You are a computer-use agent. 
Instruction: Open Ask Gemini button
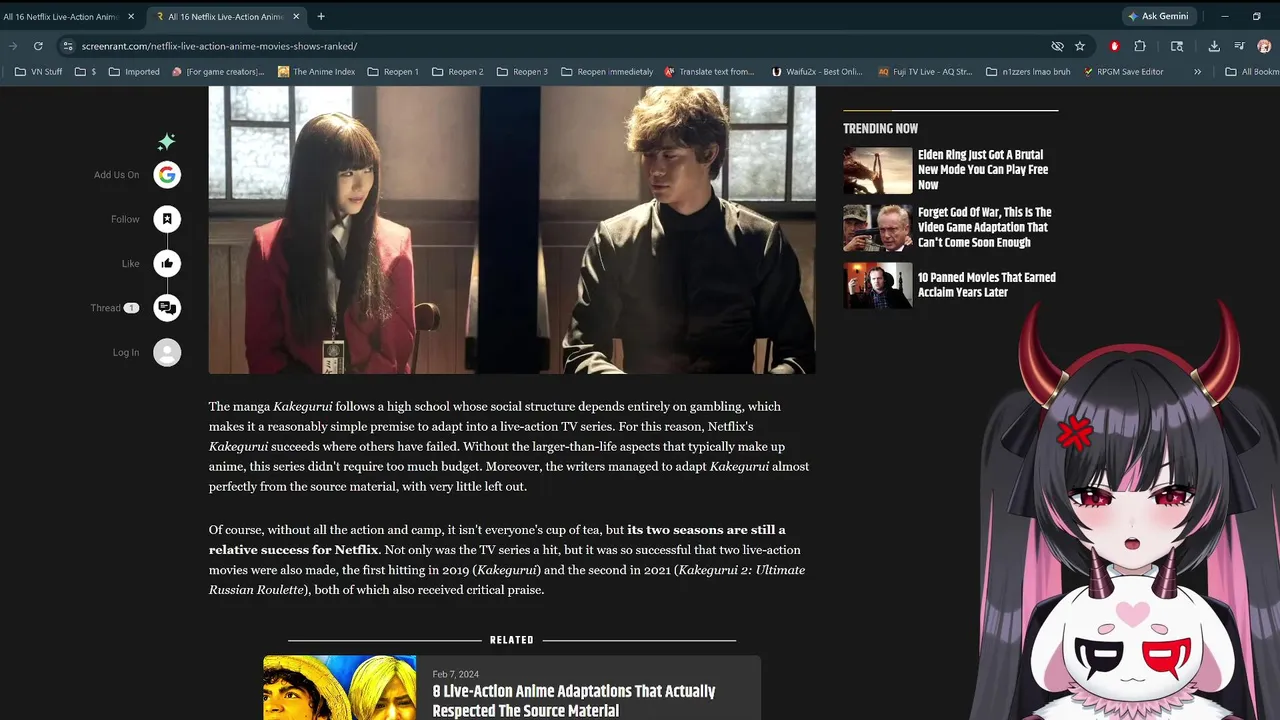coord(1159,16)
